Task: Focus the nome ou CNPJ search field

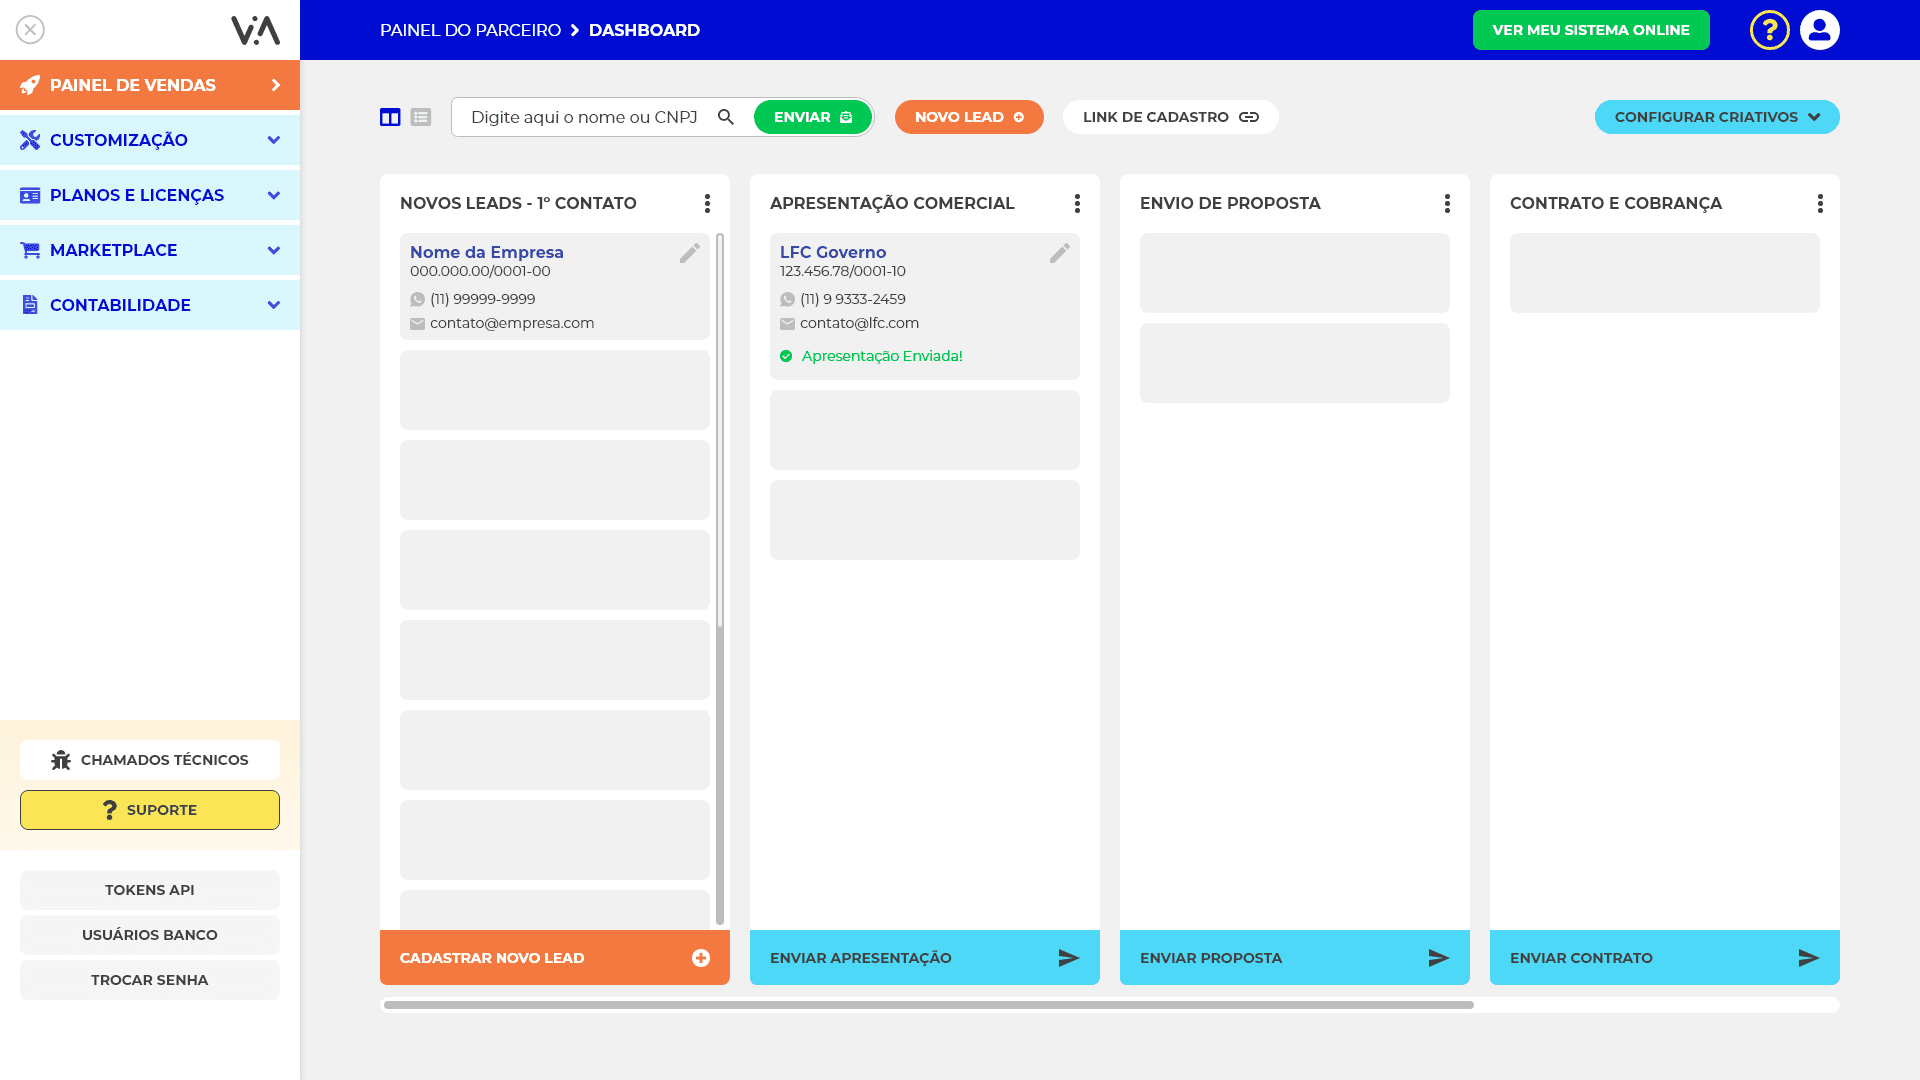Action: click(584, 117)
